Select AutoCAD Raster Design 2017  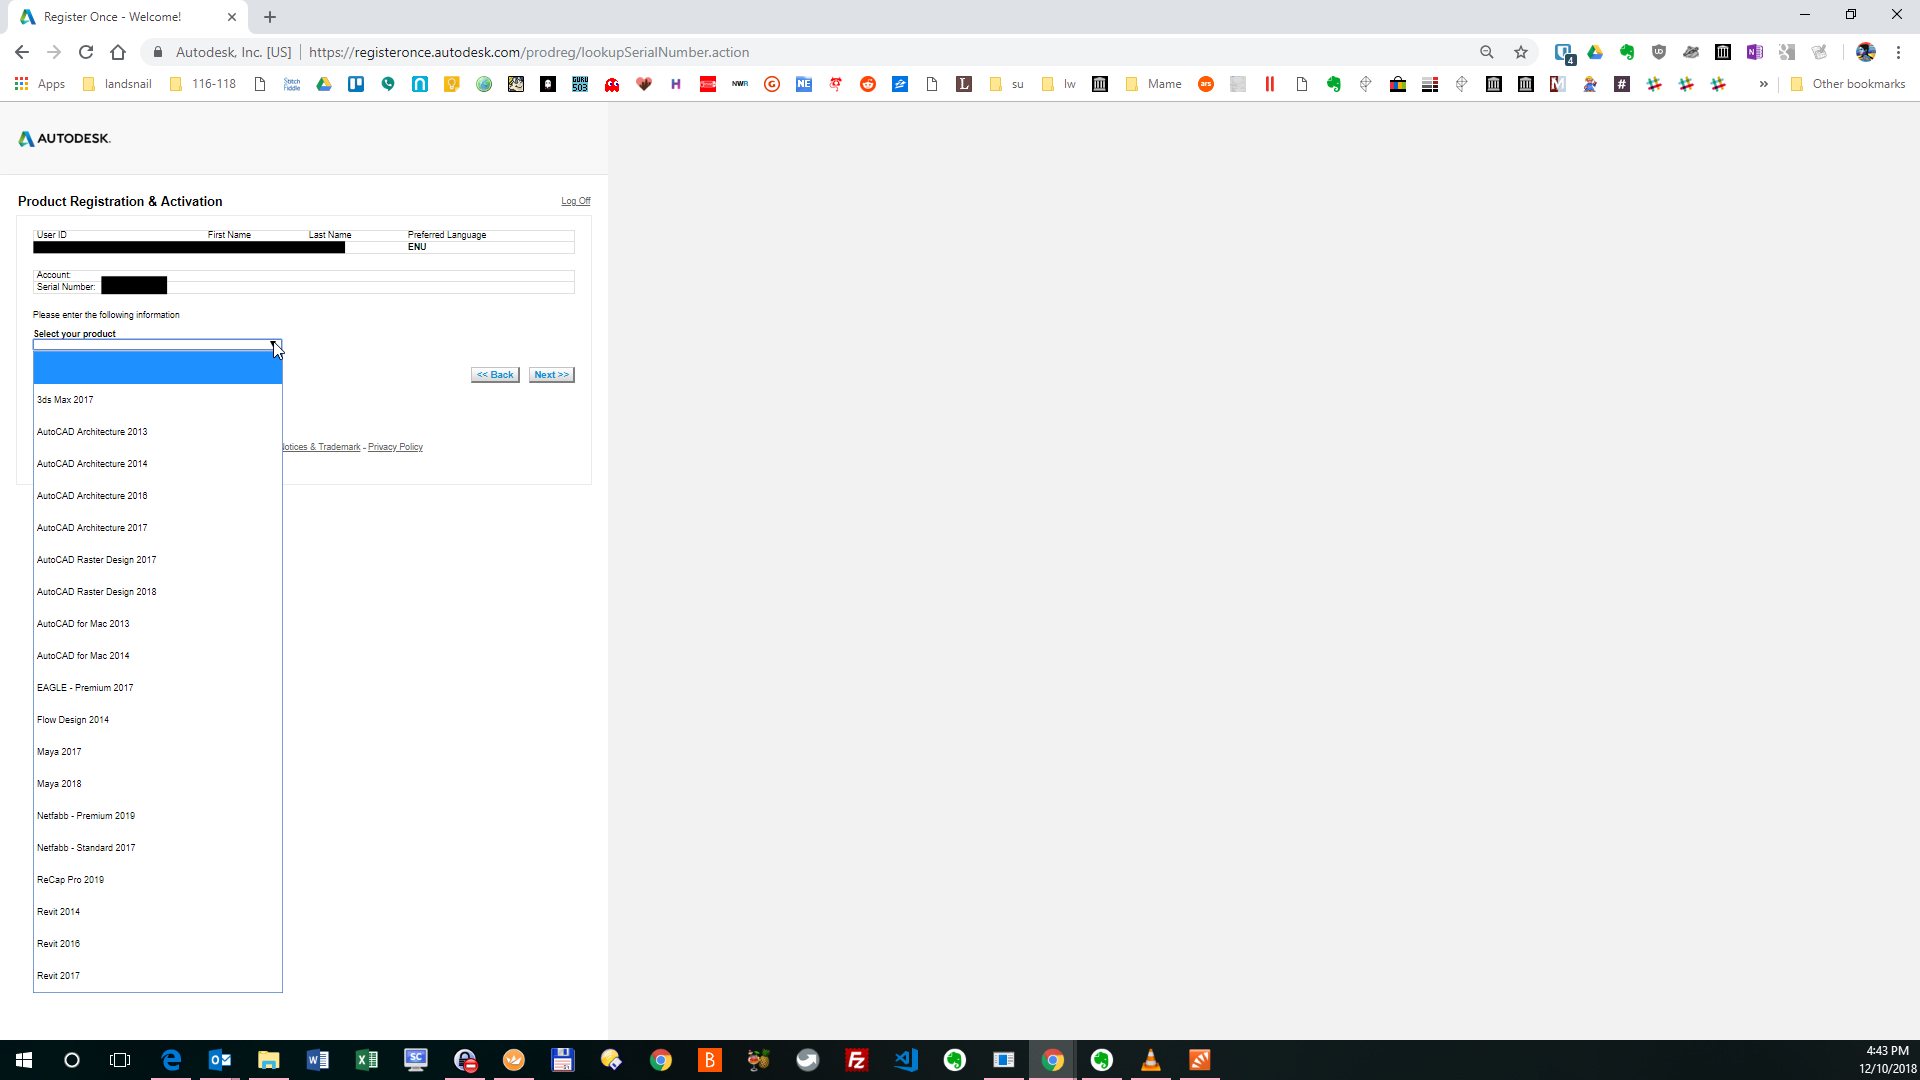pyautogui.click(x=158, y=560)
